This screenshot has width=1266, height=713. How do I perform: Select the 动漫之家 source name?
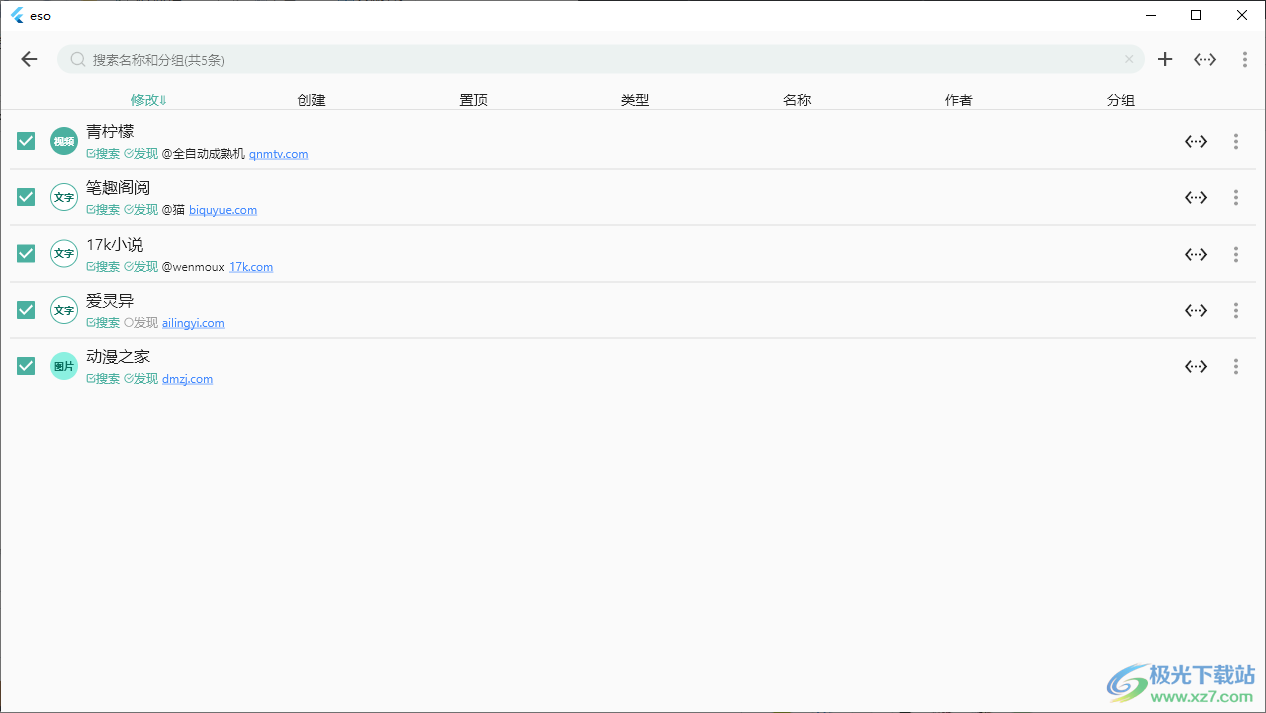118,356
